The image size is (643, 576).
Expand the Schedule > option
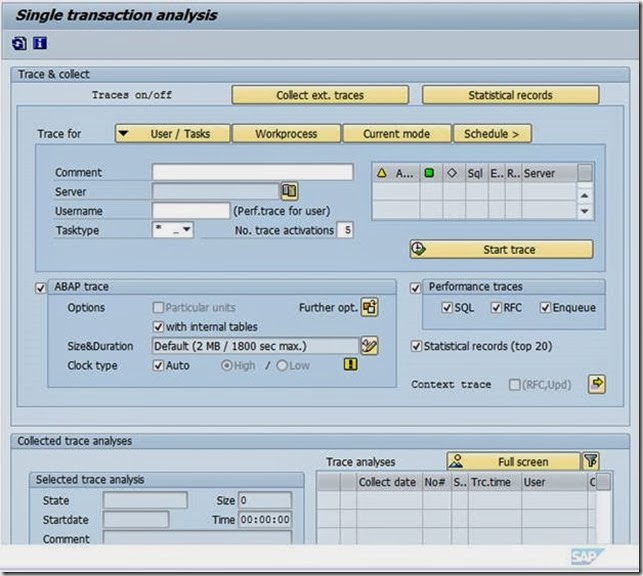point(492,134)
